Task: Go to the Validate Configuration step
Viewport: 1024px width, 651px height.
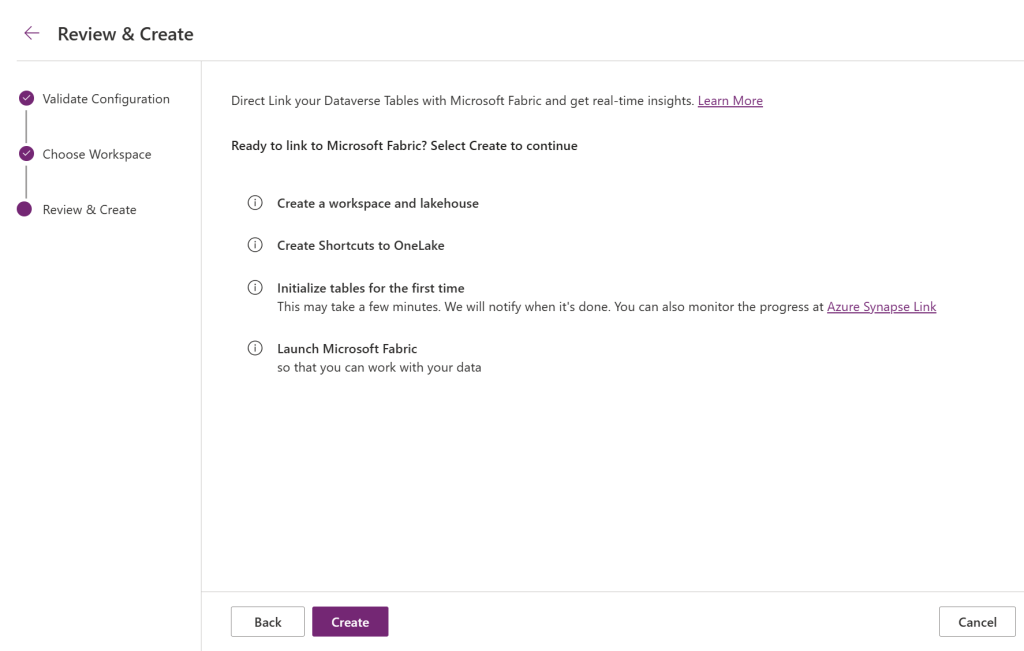Action: 106,99
